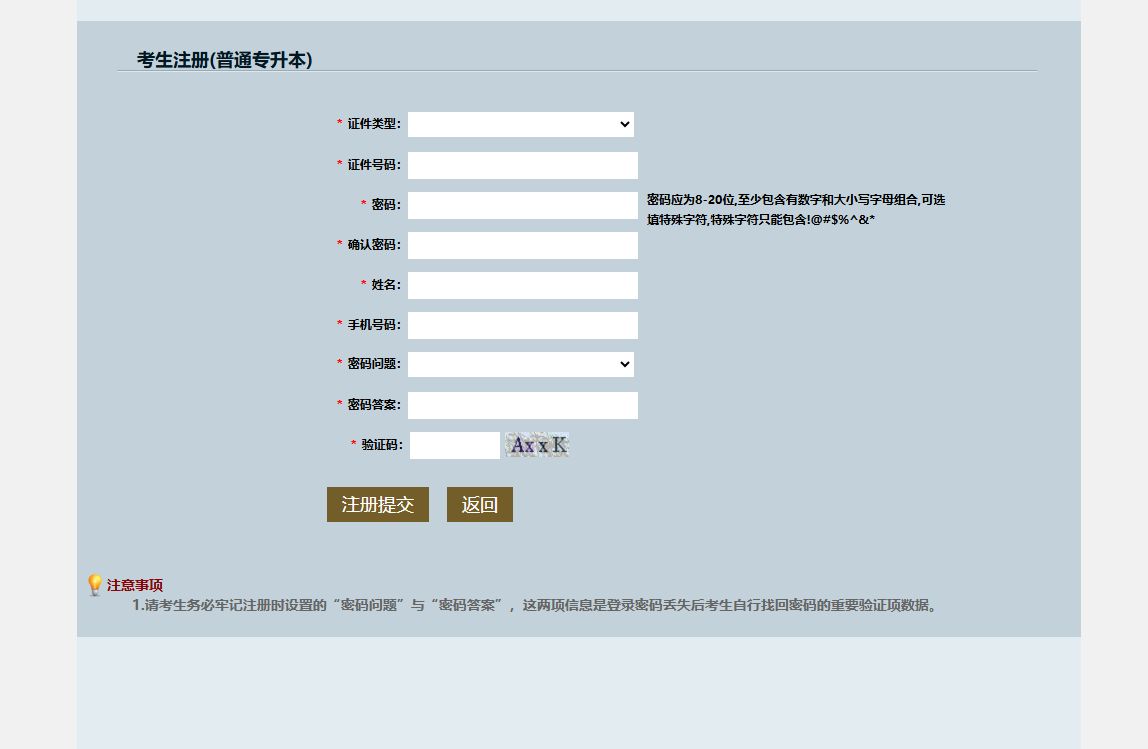This screenshot has width=1148, height=749.
Task: Click the 密码问题 field label
Action: coord(373,364)
